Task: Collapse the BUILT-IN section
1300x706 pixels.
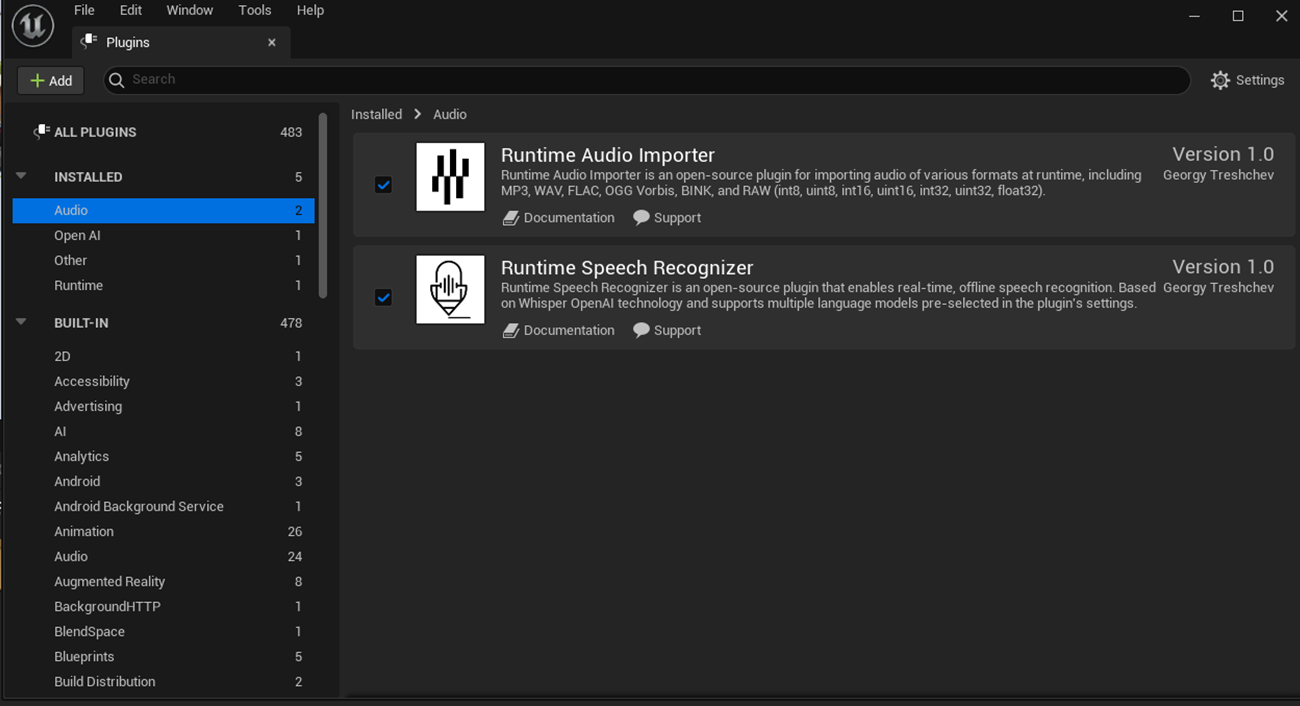Action: (21, 322)
